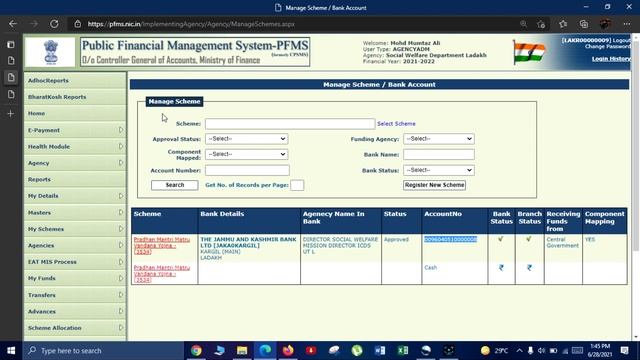Expand the My Schemes submenu arrow

pyautogui.click(x=121, y=229)
